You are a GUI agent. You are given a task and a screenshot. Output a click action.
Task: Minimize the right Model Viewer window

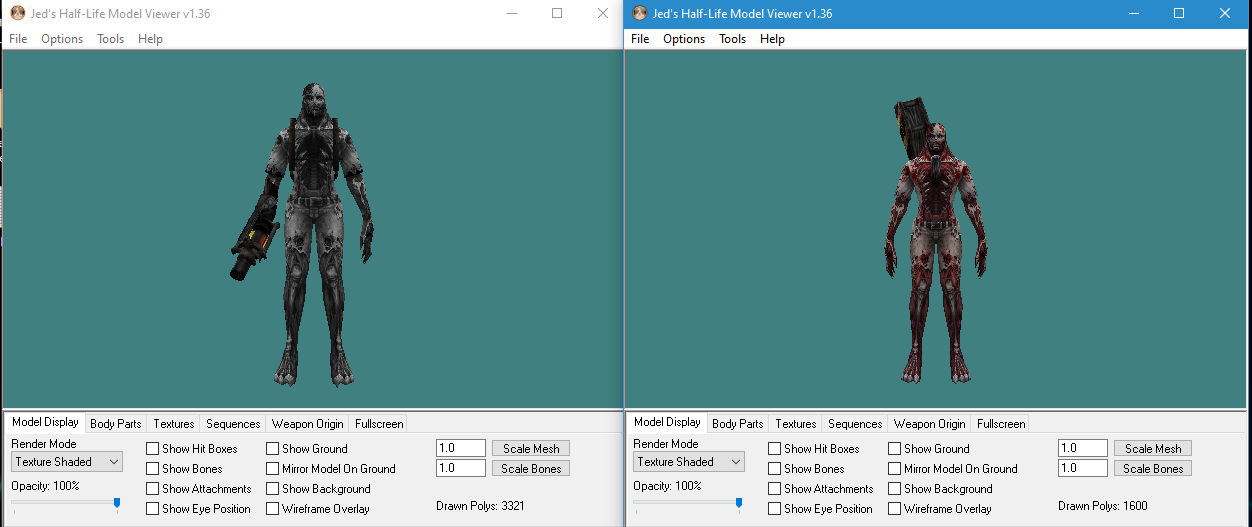pyautogui.click(x=1133, y=14)
